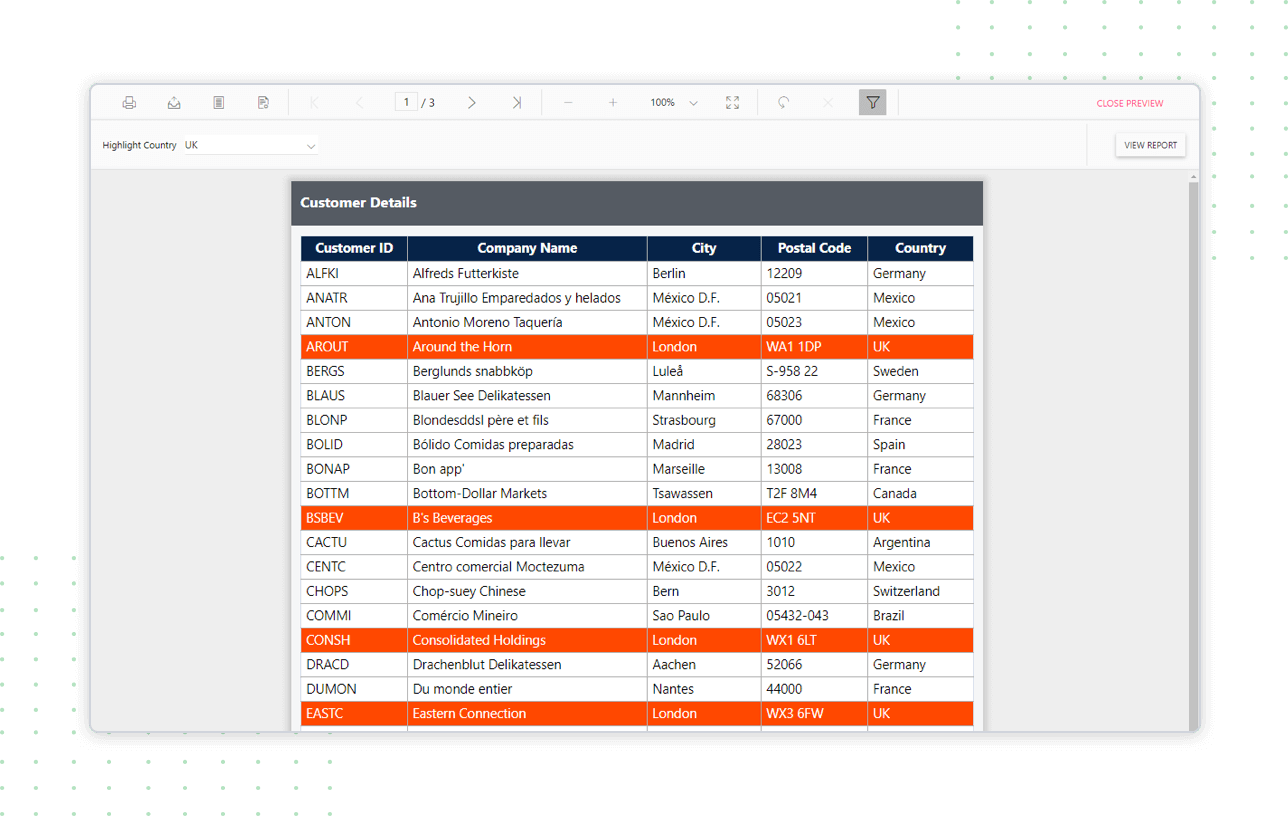Click the scrollbar up arrow
Image resolution: width=1288 pixels, height=816 pixels.
pyautogui.click(x=1193, y=177)
